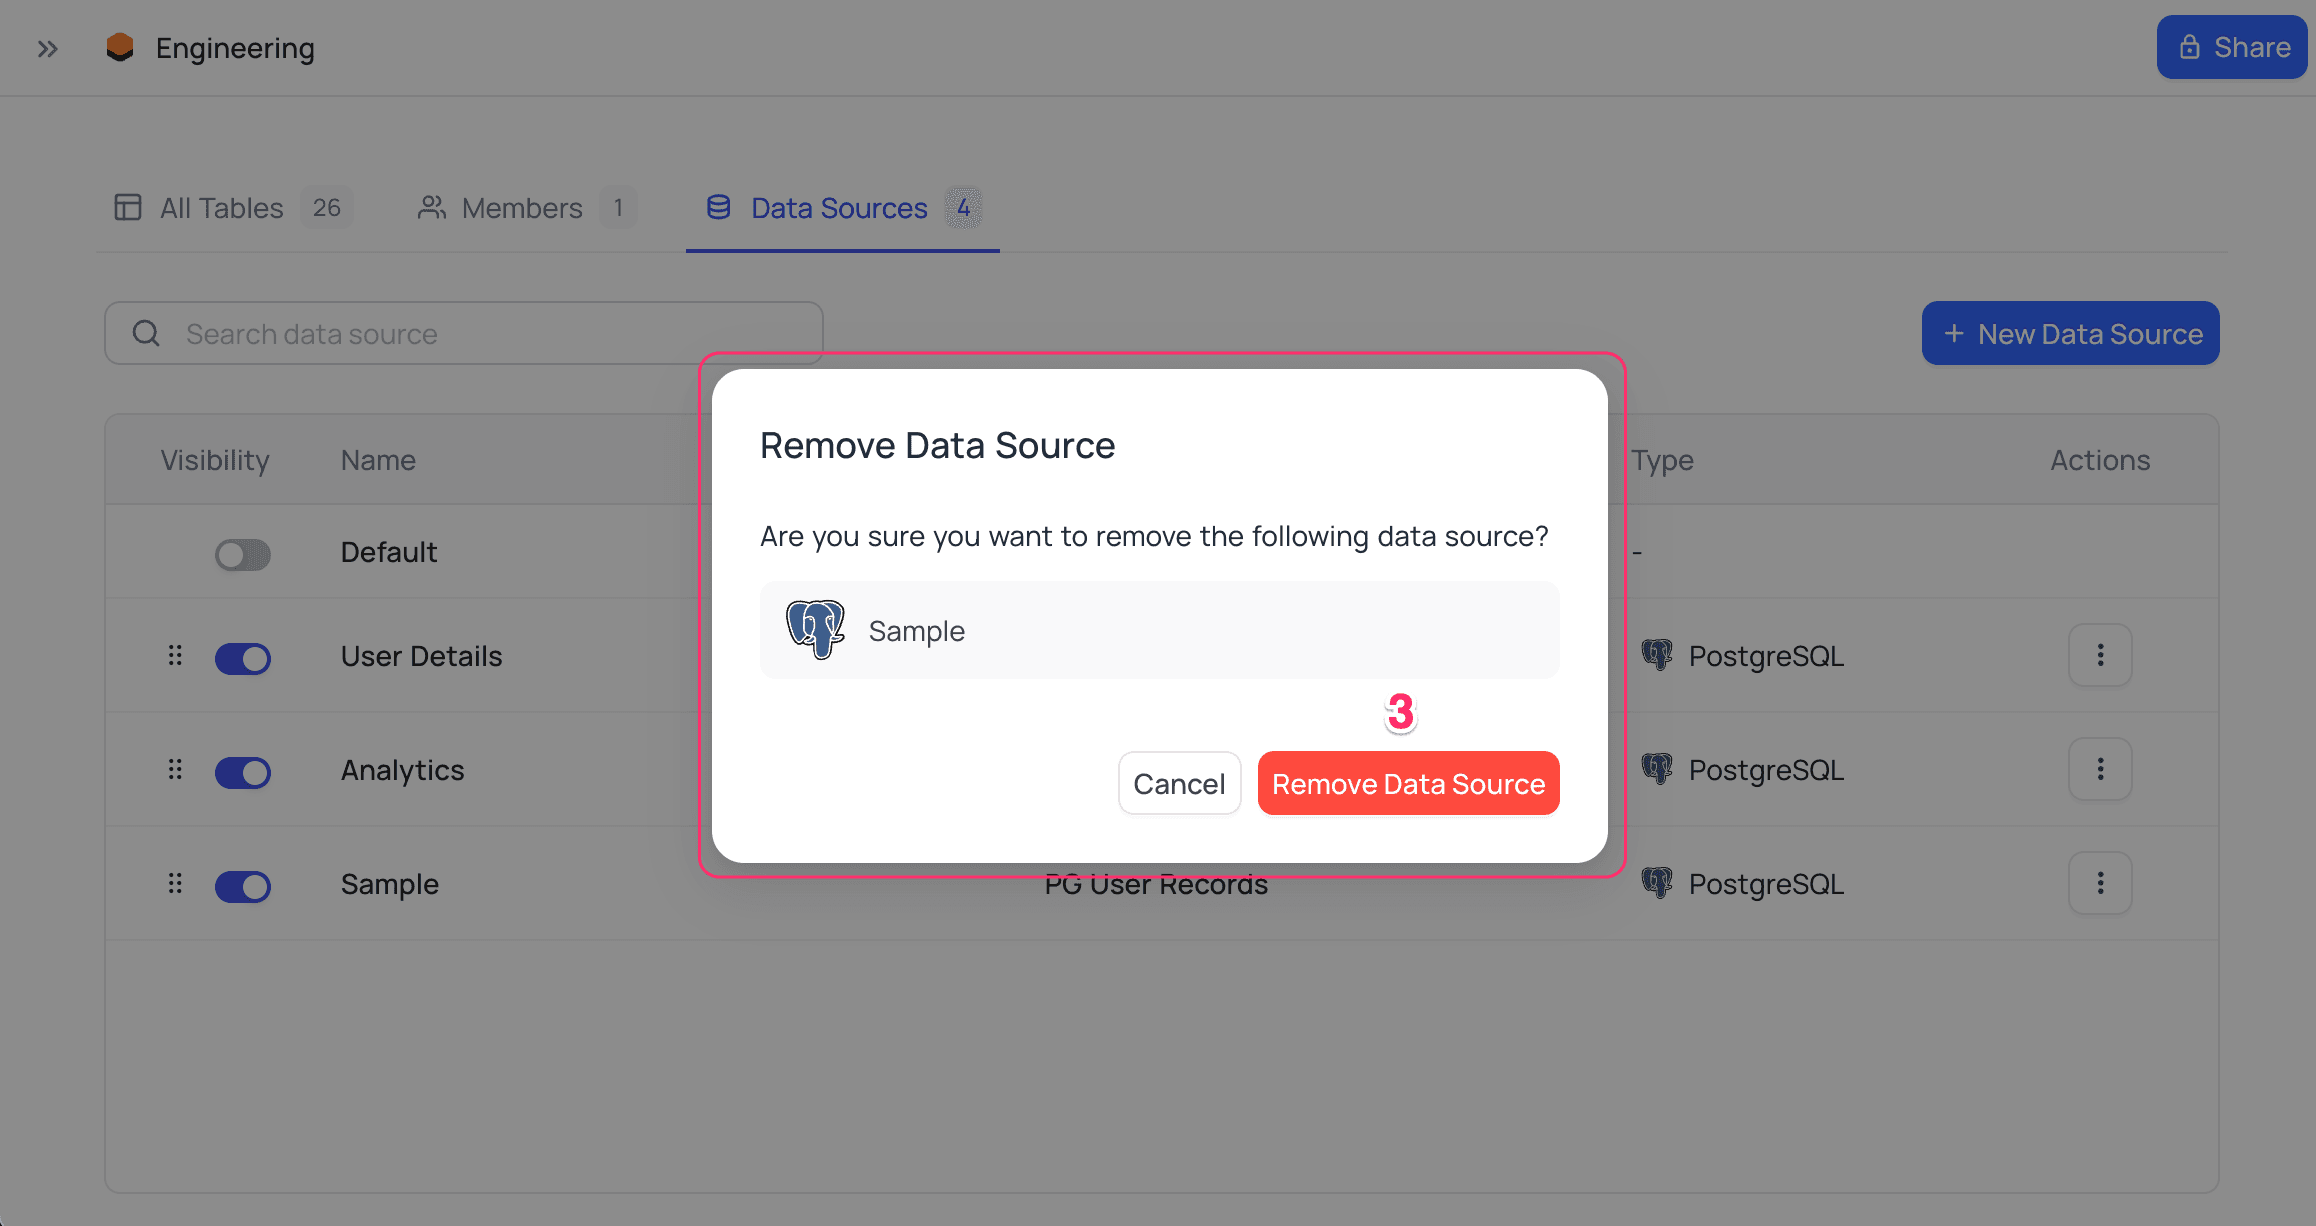2316x1226 pixels.
Task: Click the drag handle beside User Details
Action: [176, 657]
